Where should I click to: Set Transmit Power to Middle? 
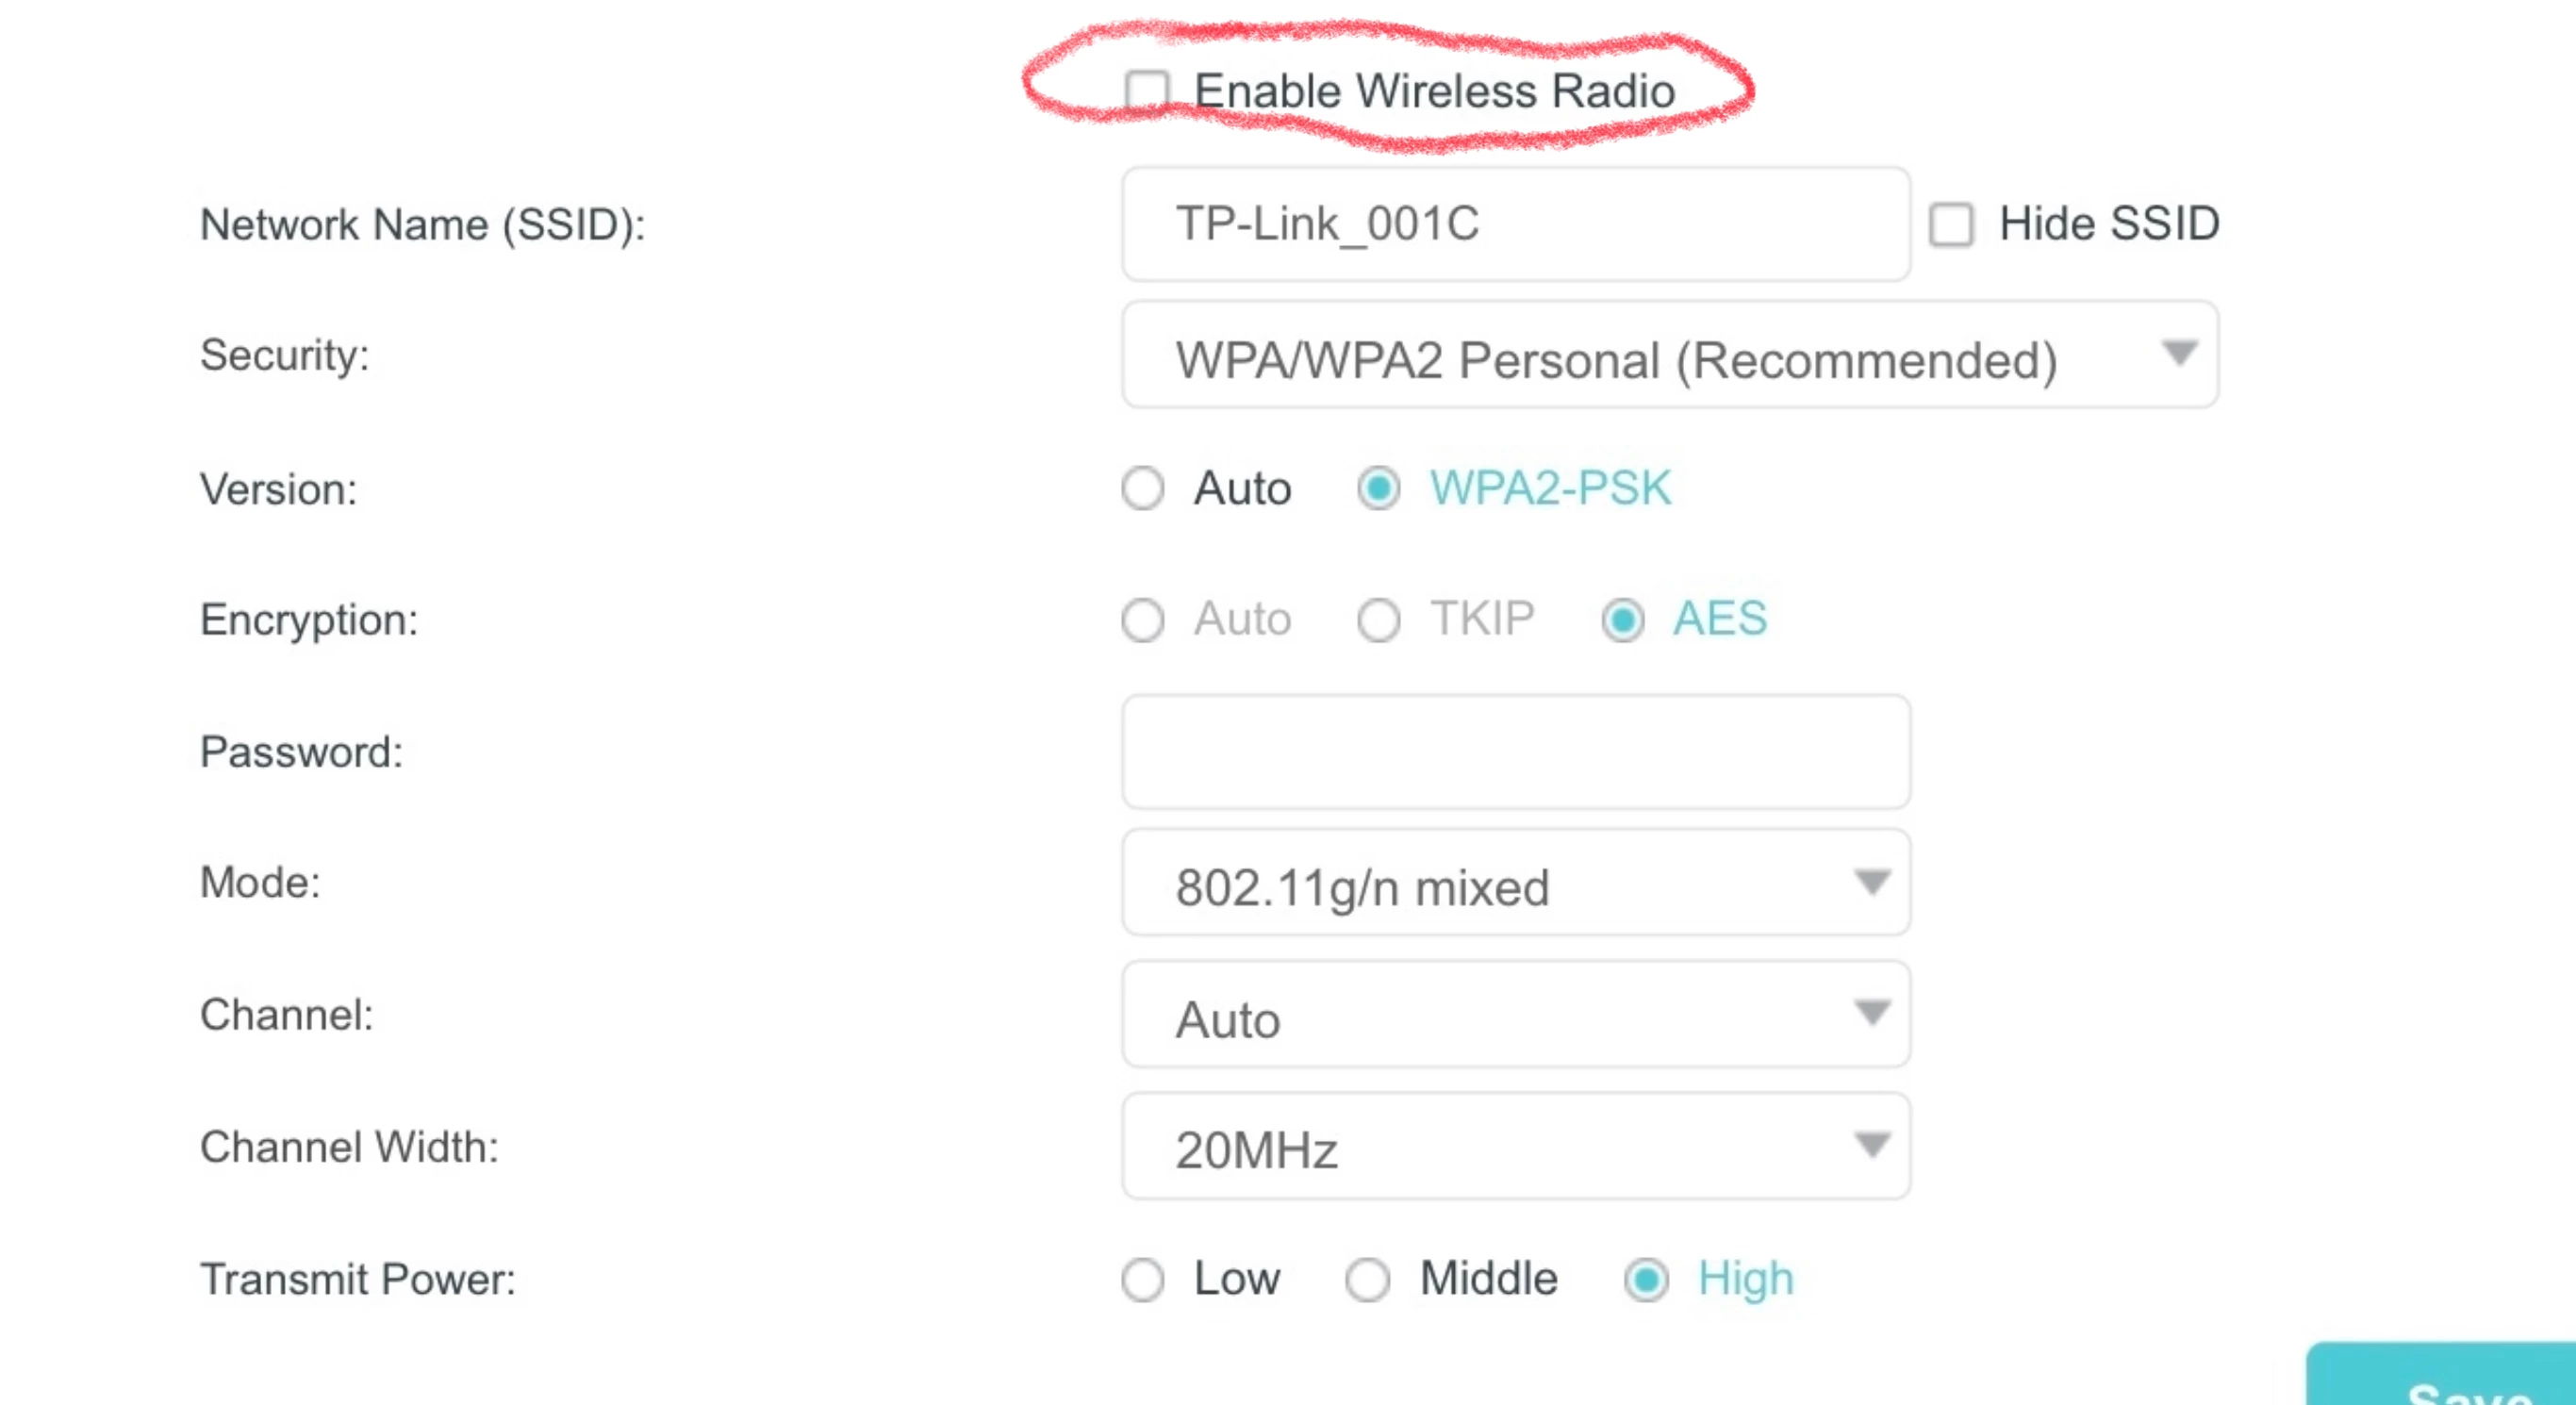(x=1367, y=1279)
